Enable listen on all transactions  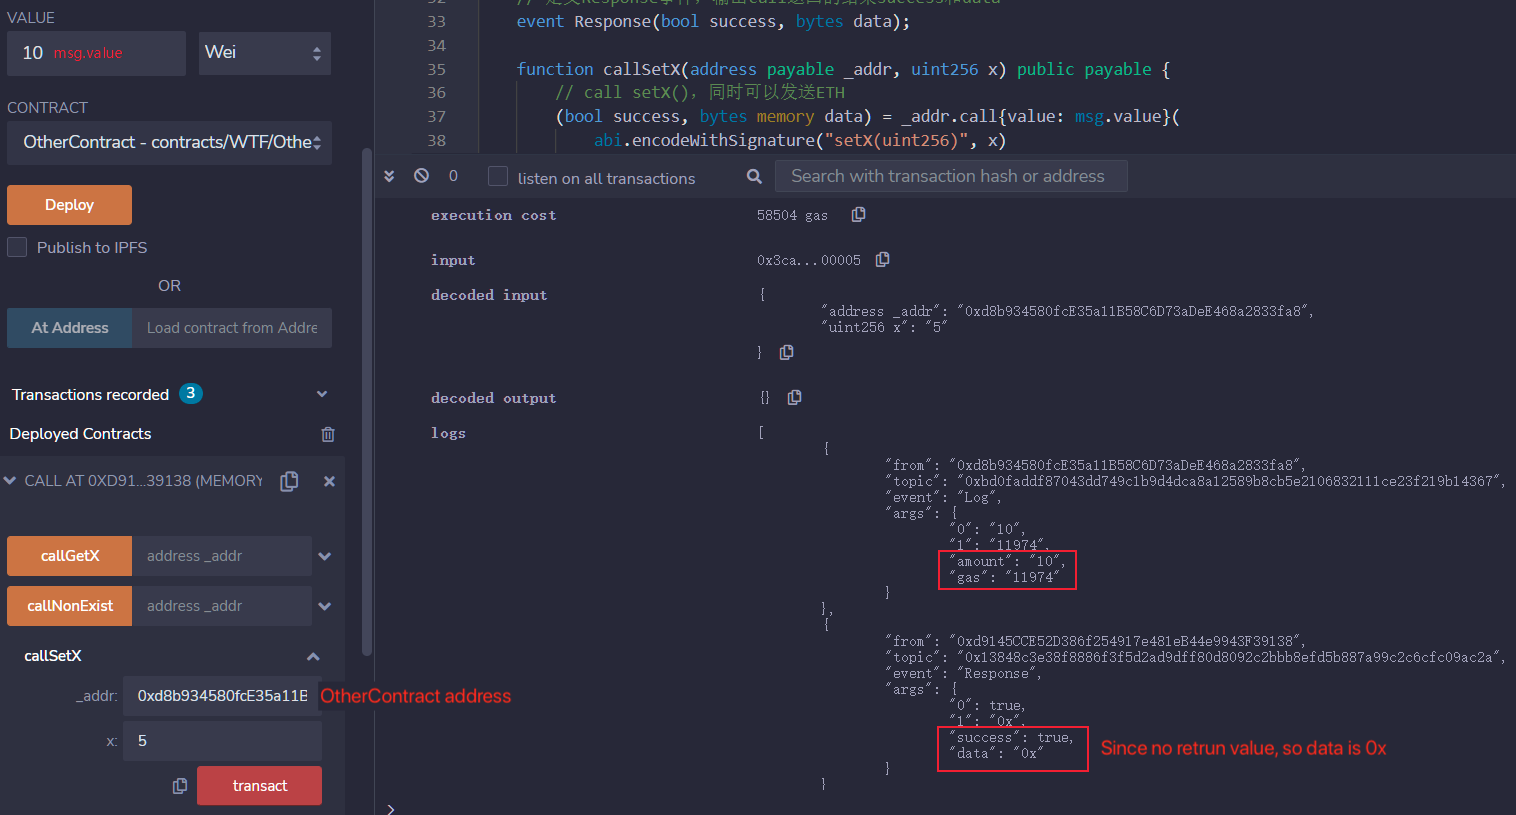(497, 176)
